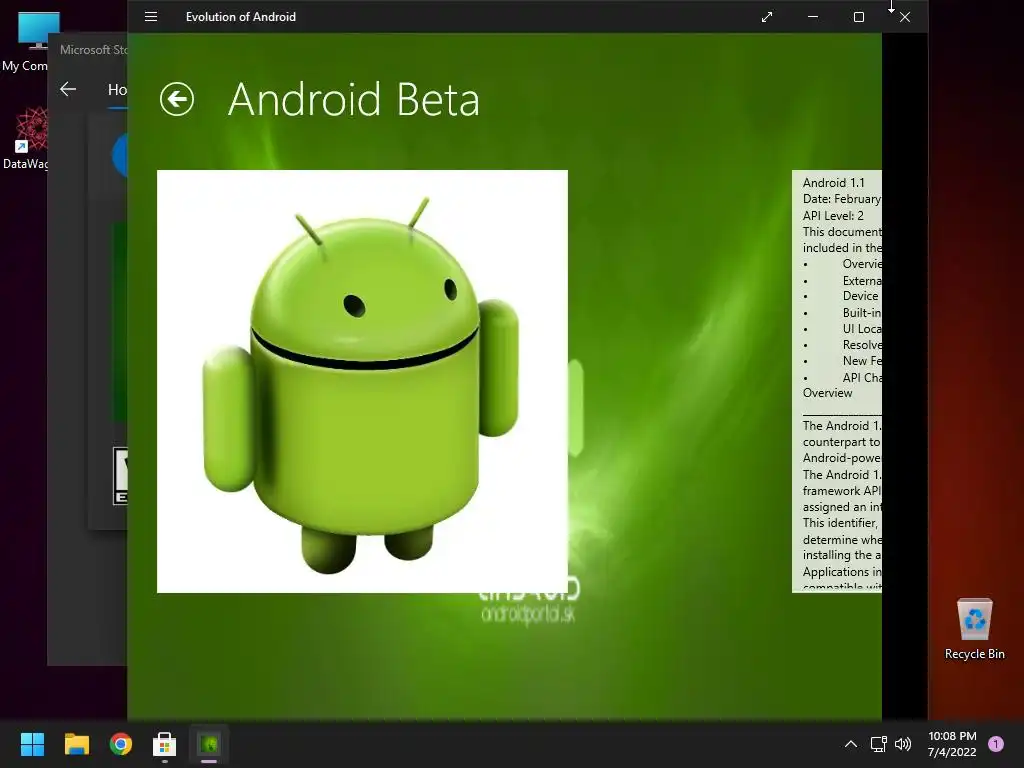1024x768 pixels.
Task: Click the 'Date: February' text line
Action: coord(841,199)
